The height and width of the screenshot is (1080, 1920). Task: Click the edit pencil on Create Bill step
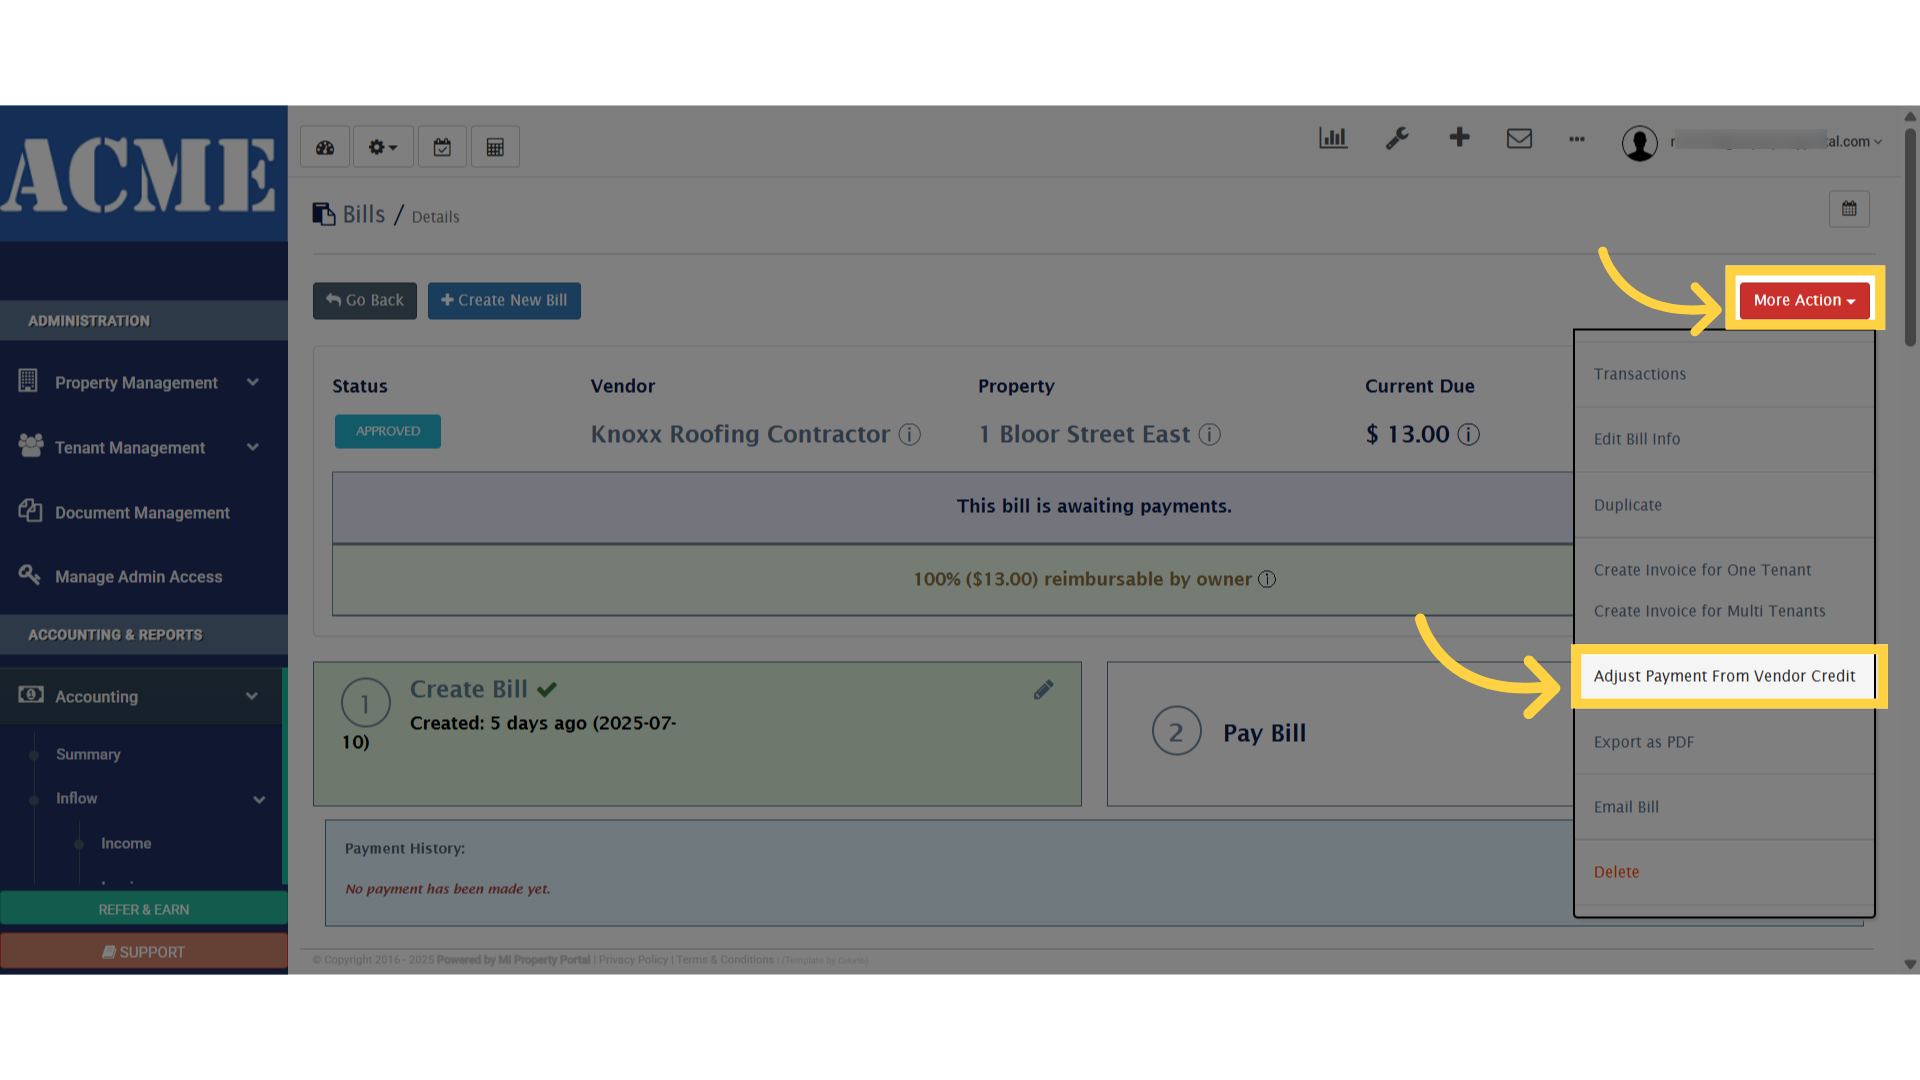1043,689
